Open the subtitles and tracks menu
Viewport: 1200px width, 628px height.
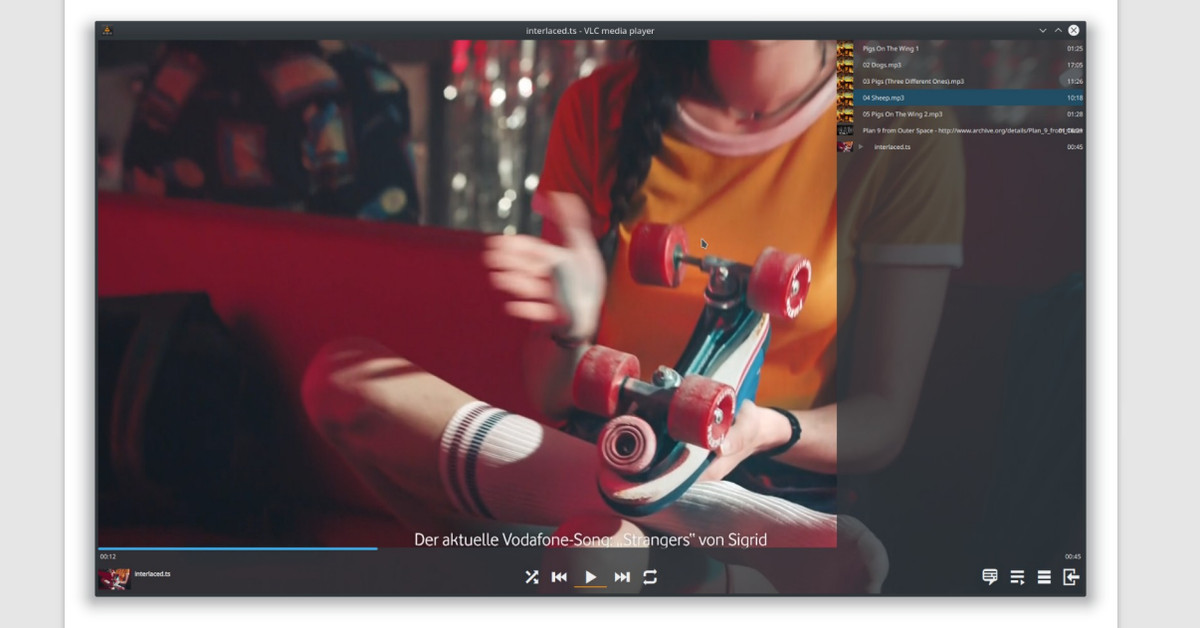pyautogui.click(x=990, y=577)
